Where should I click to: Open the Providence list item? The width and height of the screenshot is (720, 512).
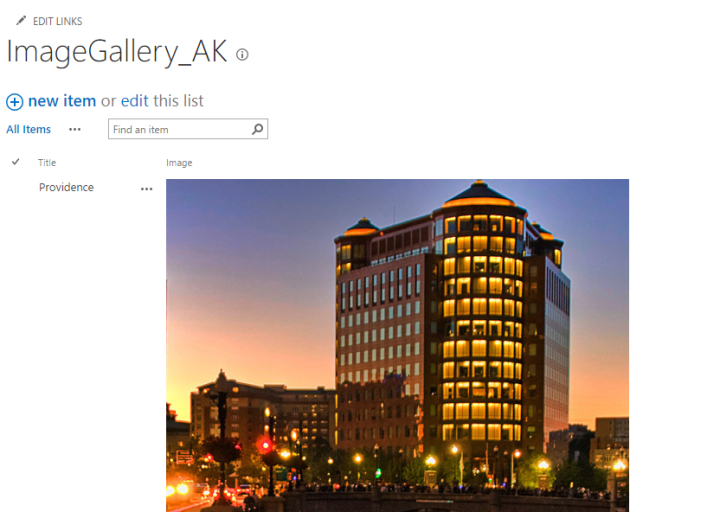tap(66, 187)
